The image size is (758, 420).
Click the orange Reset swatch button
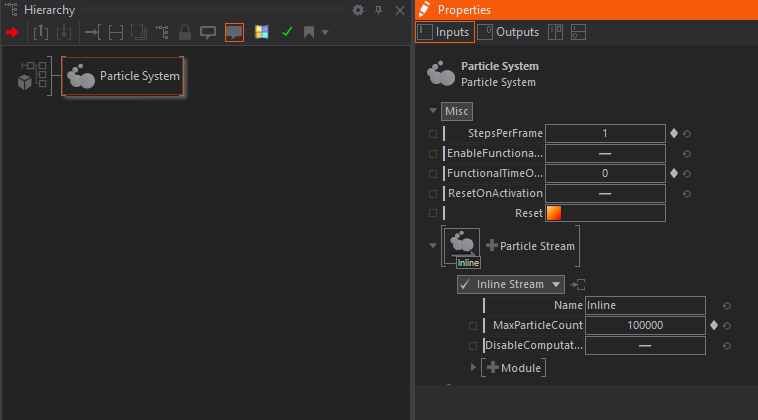[x=554, y=213]
